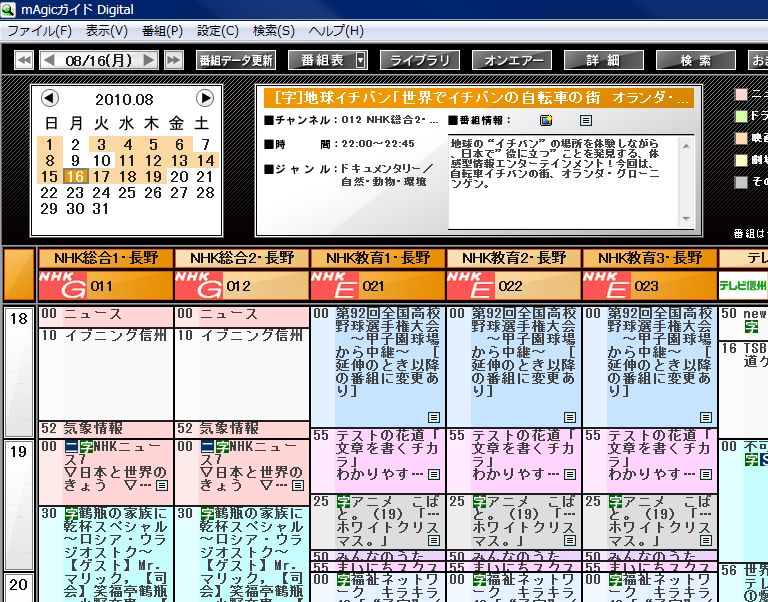Open detail icon of 023 テストの花道

coord(706,474)
